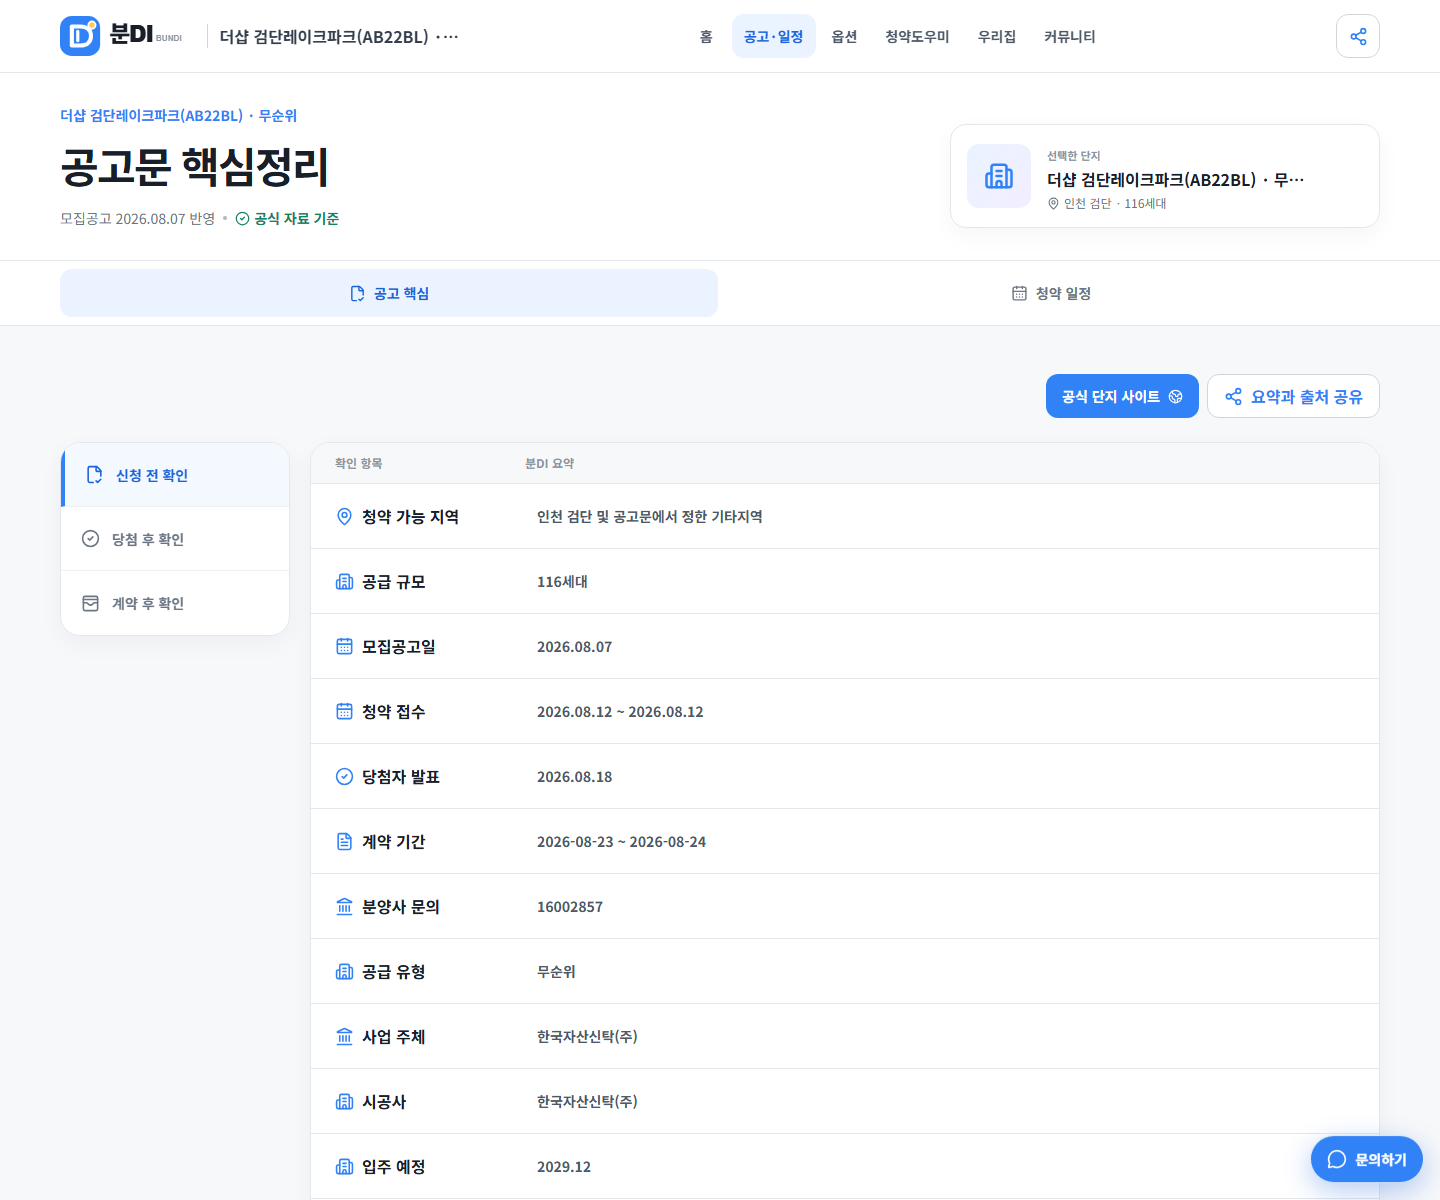Click calendar icon in 모집공고일 row

point(344,646)
